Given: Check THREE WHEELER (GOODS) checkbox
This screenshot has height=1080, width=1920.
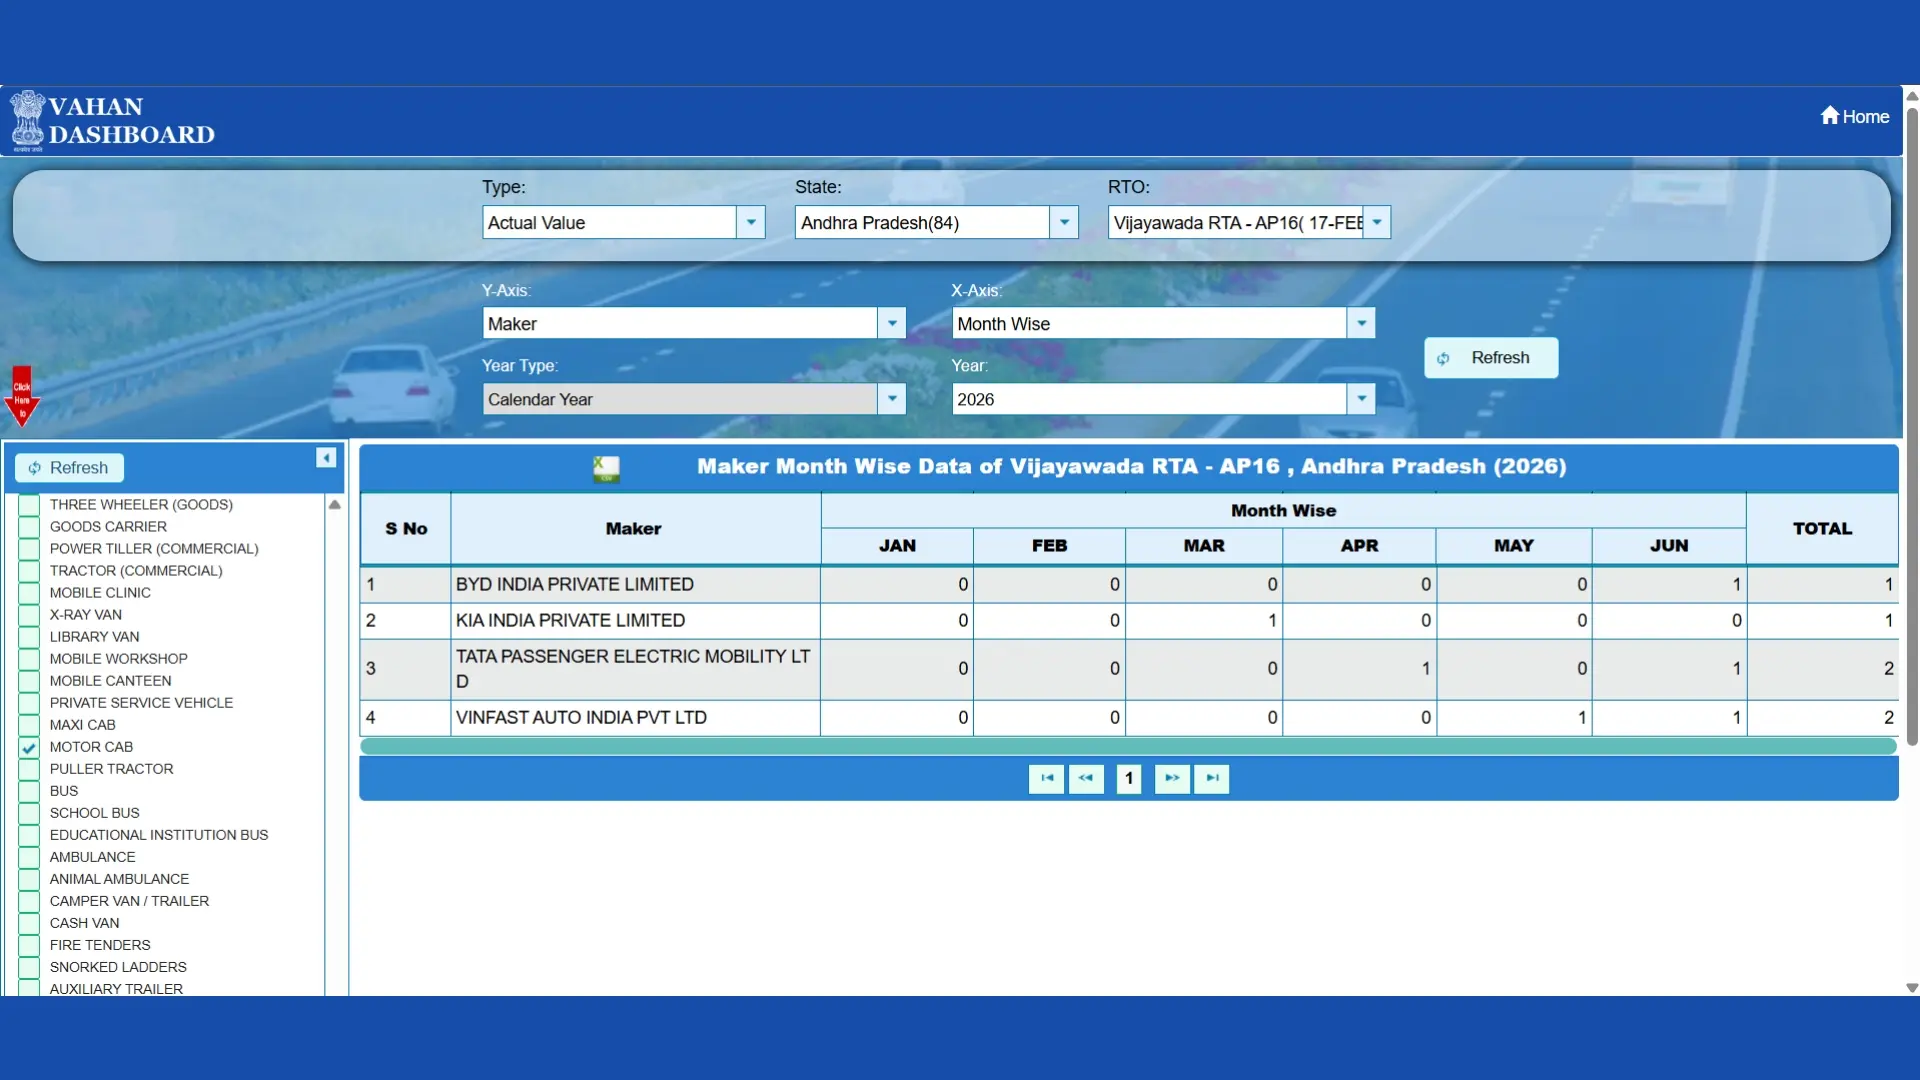Looking at the screenshot, I should pos(29,505).
